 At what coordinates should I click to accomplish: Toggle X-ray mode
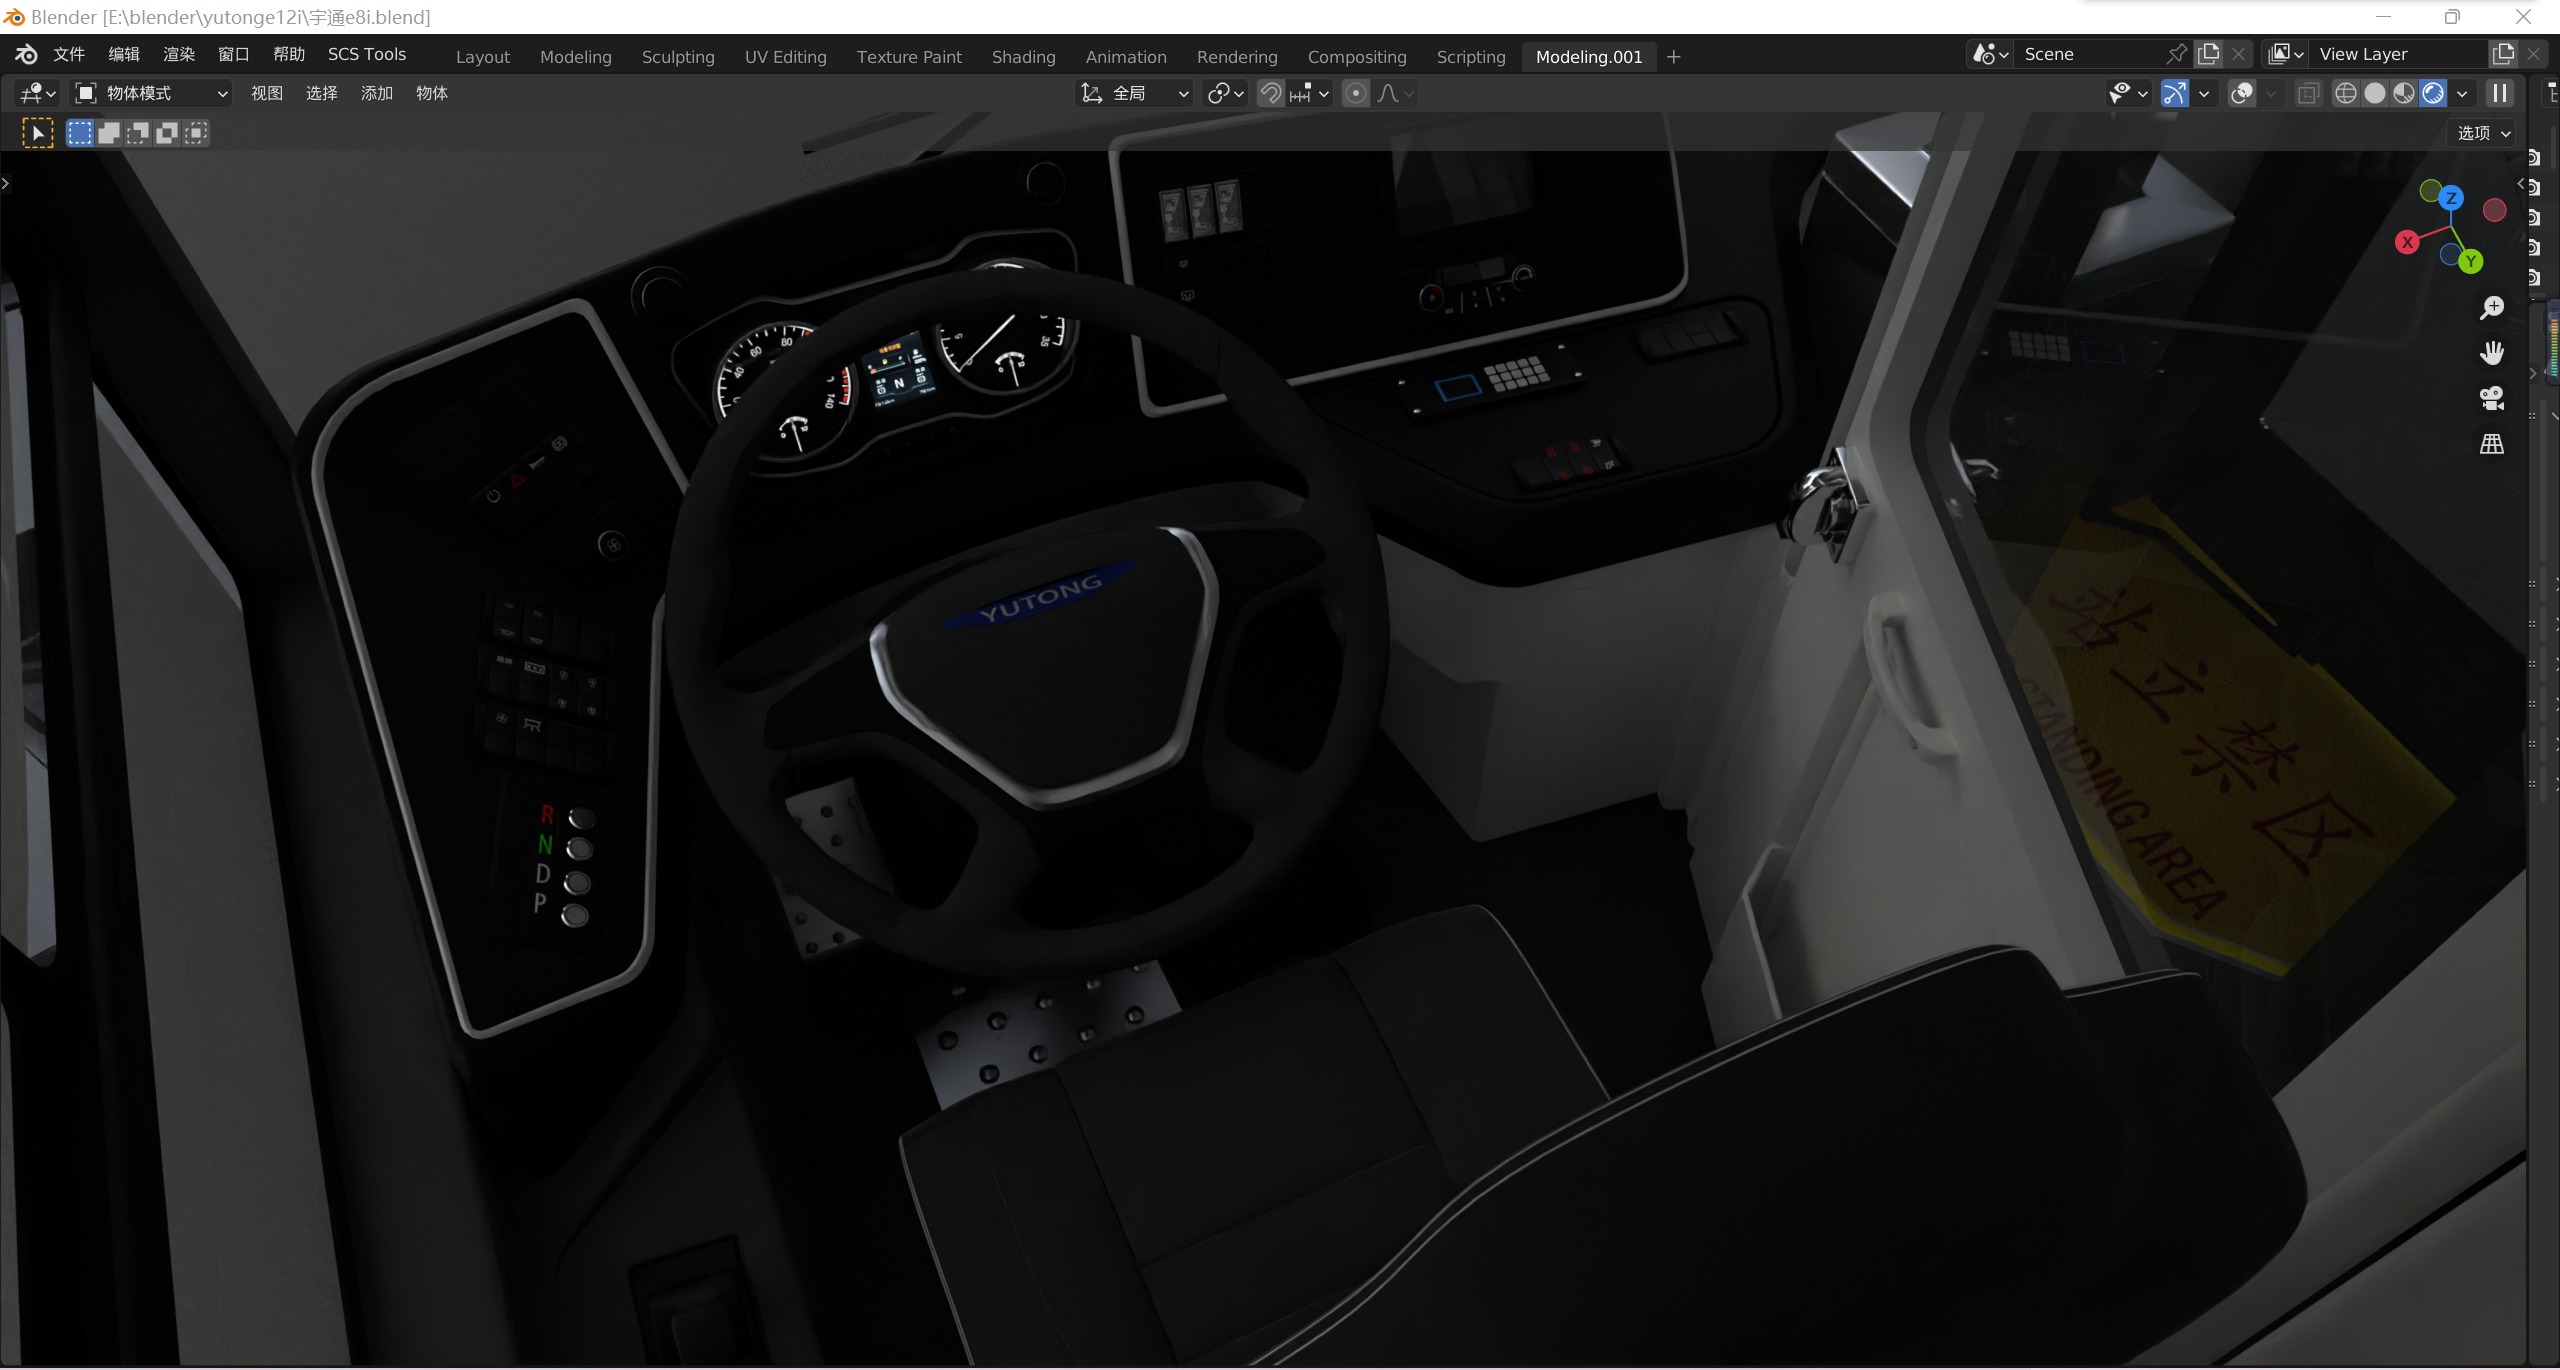2308,93
